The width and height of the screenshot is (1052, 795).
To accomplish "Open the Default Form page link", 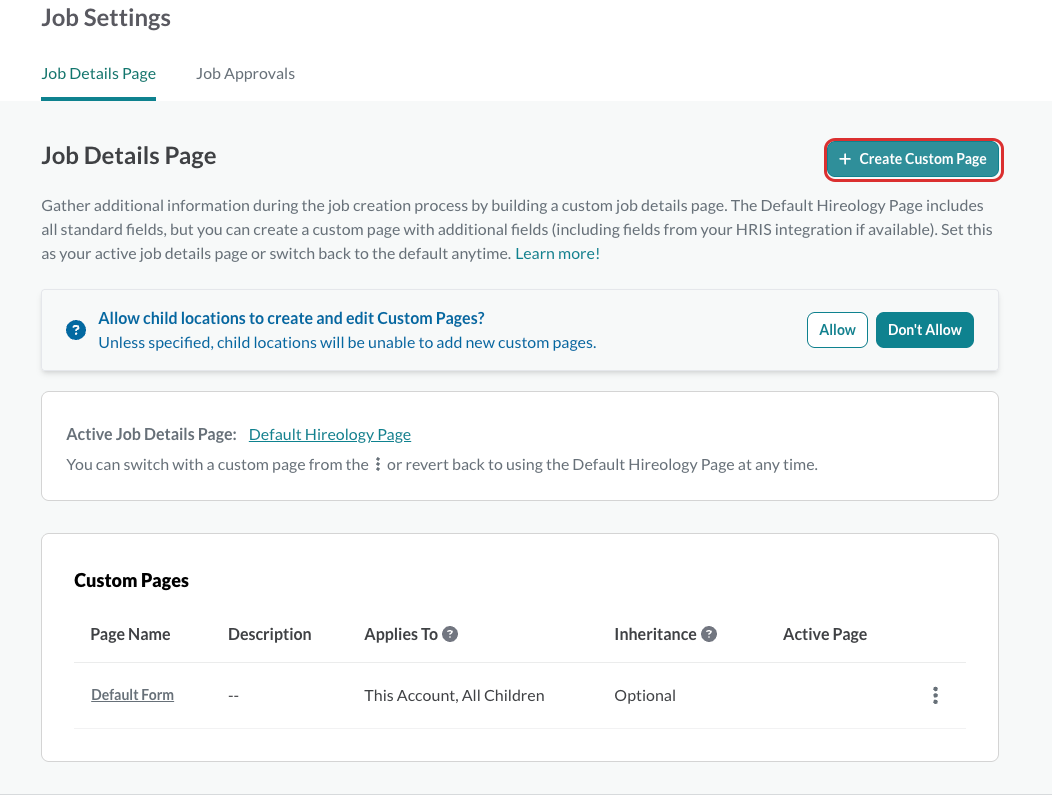I will tap(132, 695).
